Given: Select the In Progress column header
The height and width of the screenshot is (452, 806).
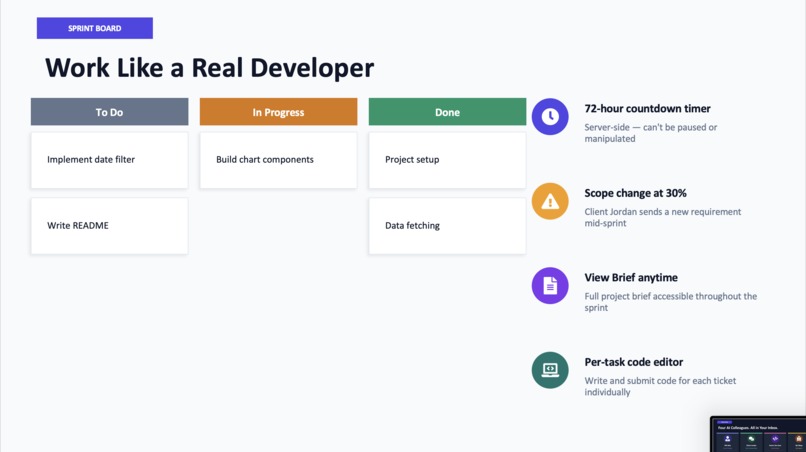Looking at the screenshot, I should [279, 112].
